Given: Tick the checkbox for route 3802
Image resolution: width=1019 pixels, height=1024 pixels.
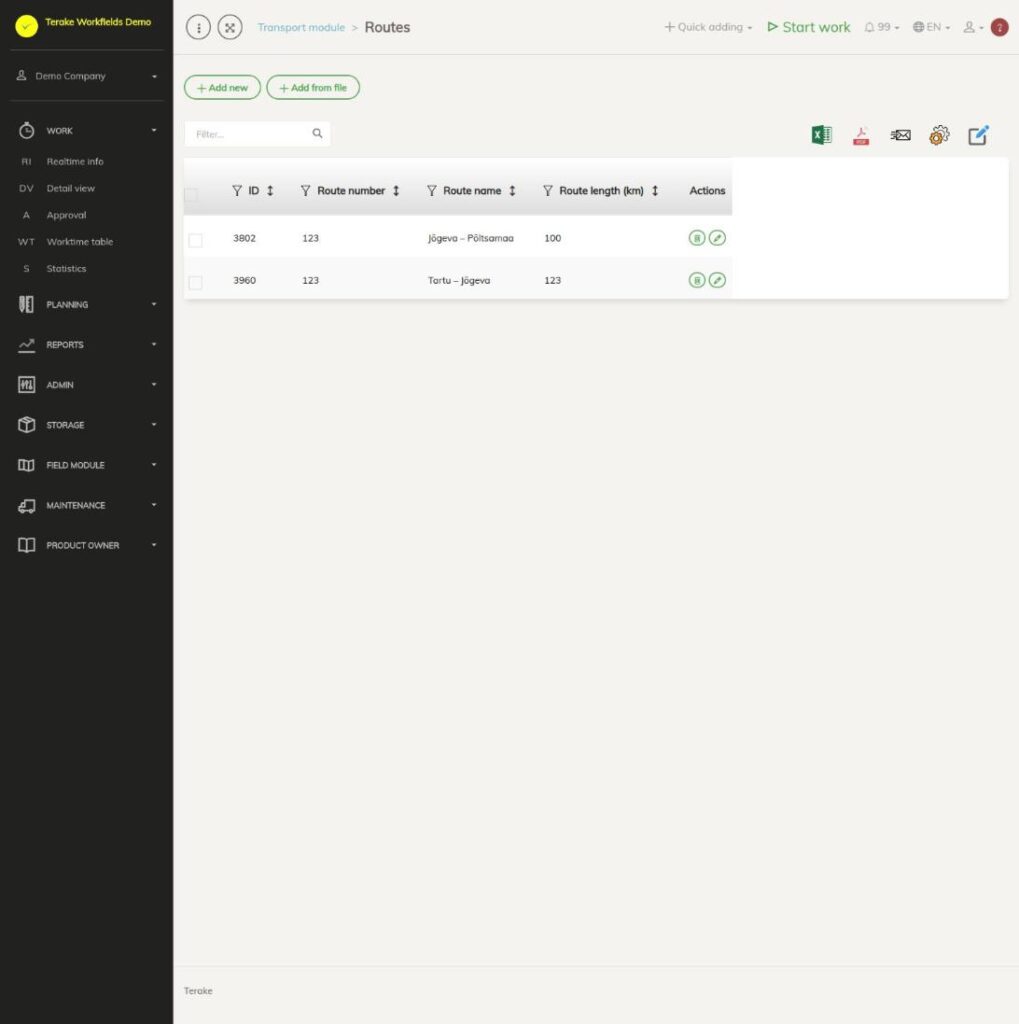Looking at the screenshot, I should [195, 240].
